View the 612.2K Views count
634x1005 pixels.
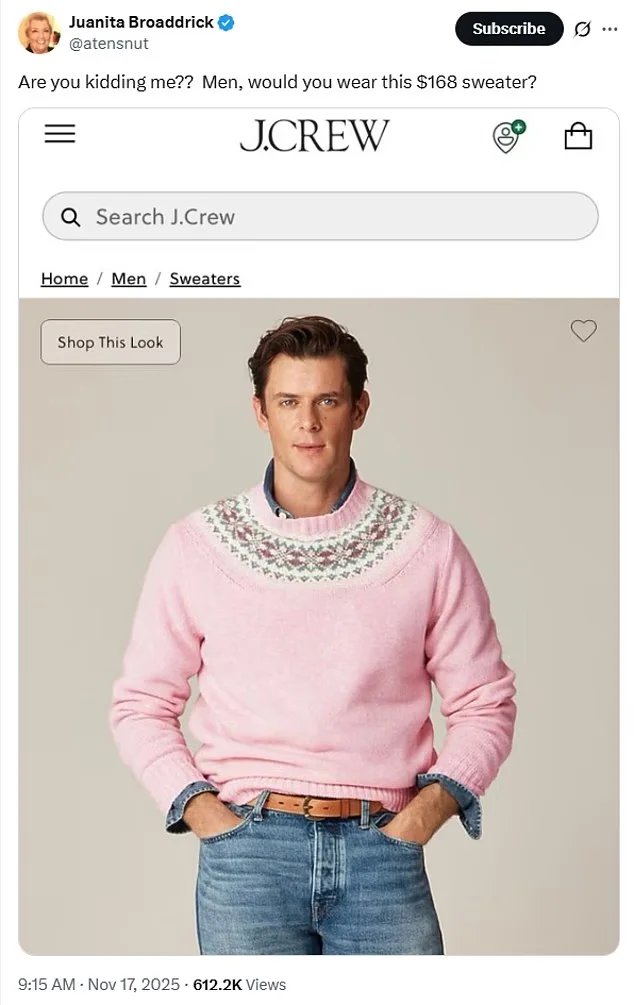click(x=239, y=984)
